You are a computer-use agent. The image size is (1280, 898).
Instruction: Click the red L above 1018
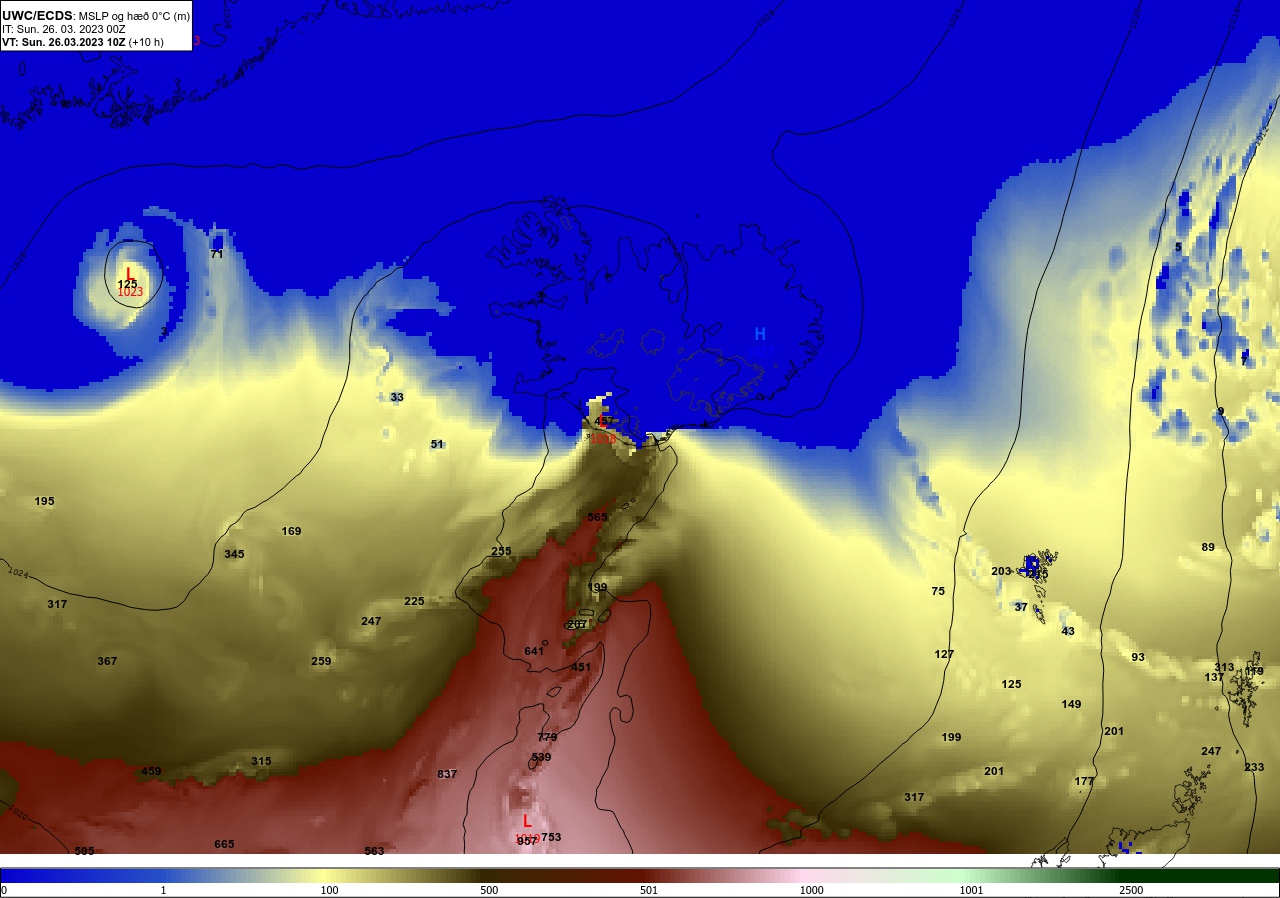click(603, 422)
